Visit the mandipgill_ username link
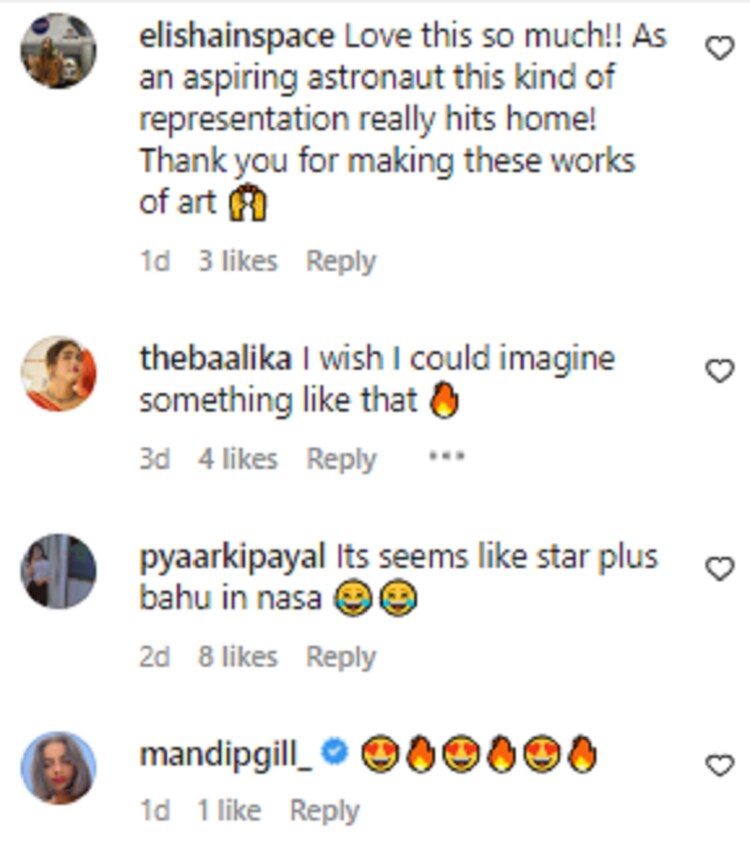Viewport: 750px width, 841px height. pyautogui.click(x=226, y=755)
